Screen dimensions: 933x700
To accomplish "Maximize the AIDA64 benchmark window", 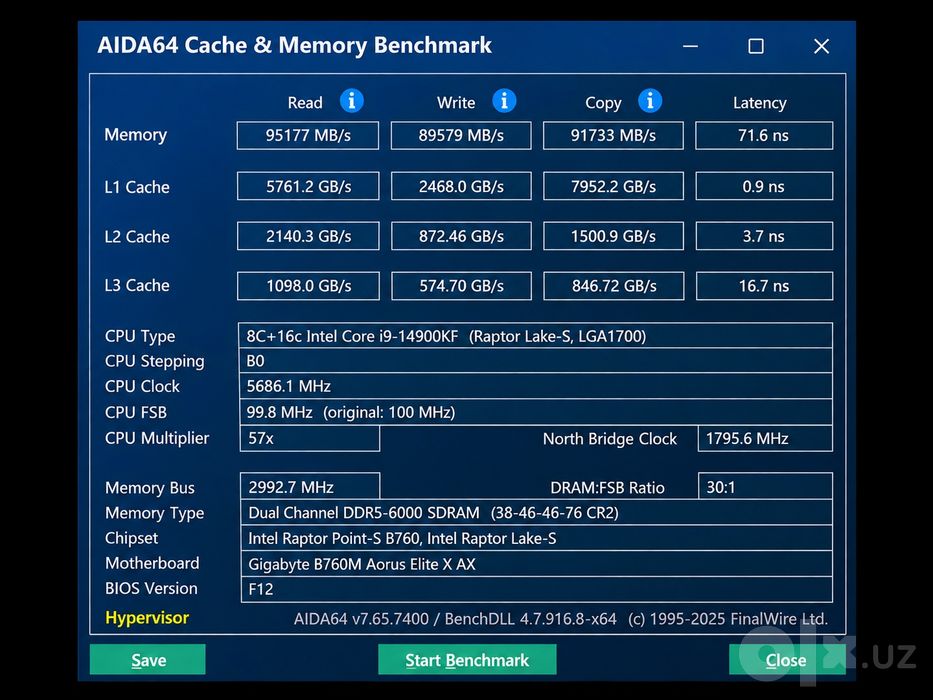I will [756, 46].
